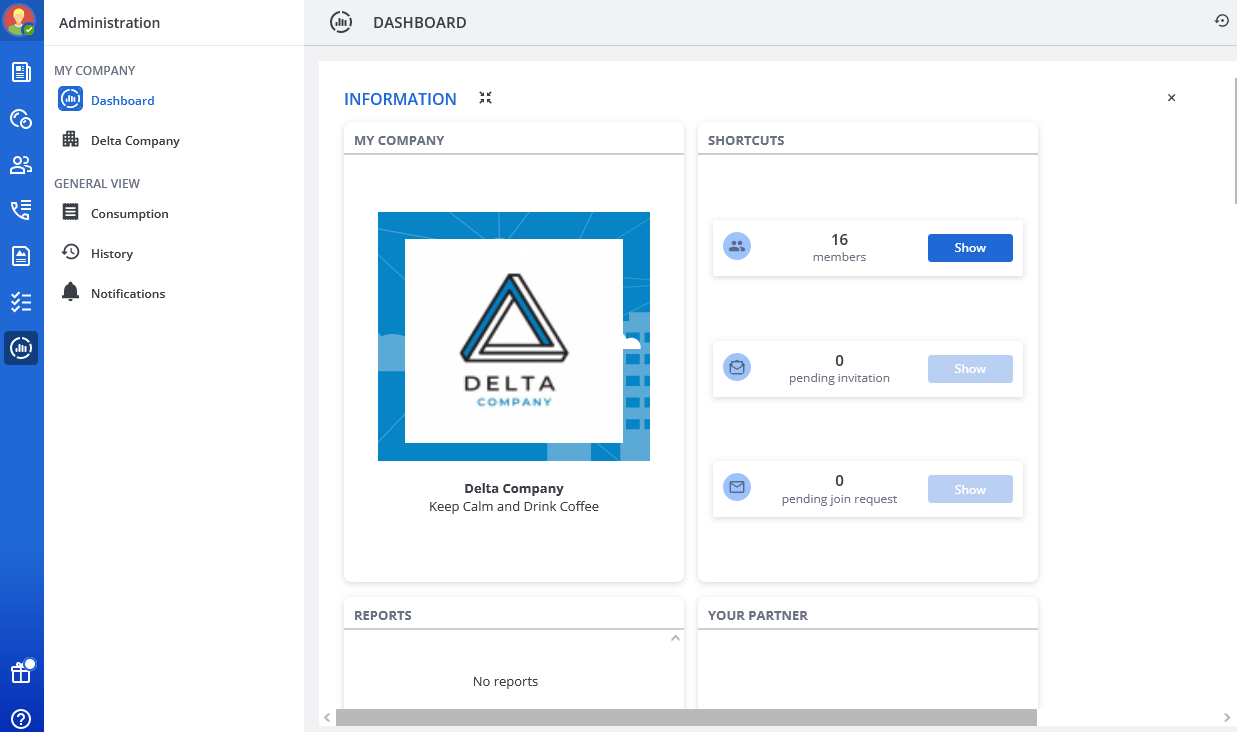Viewport: 1237px width, 732px height.
Task: Open the user profile avatar
Action: point(20,19)
